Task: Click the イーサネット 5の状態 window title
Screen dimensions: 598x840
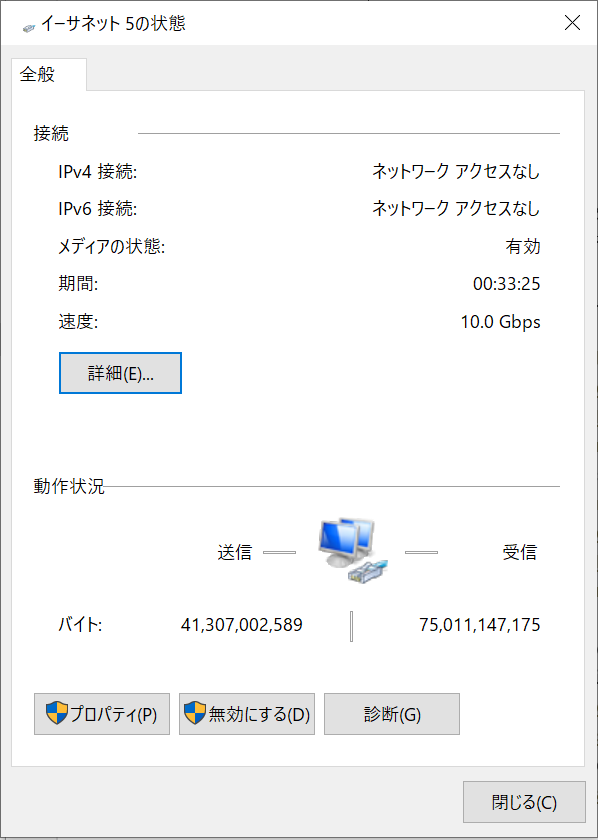Action: (x=114, y=24)
